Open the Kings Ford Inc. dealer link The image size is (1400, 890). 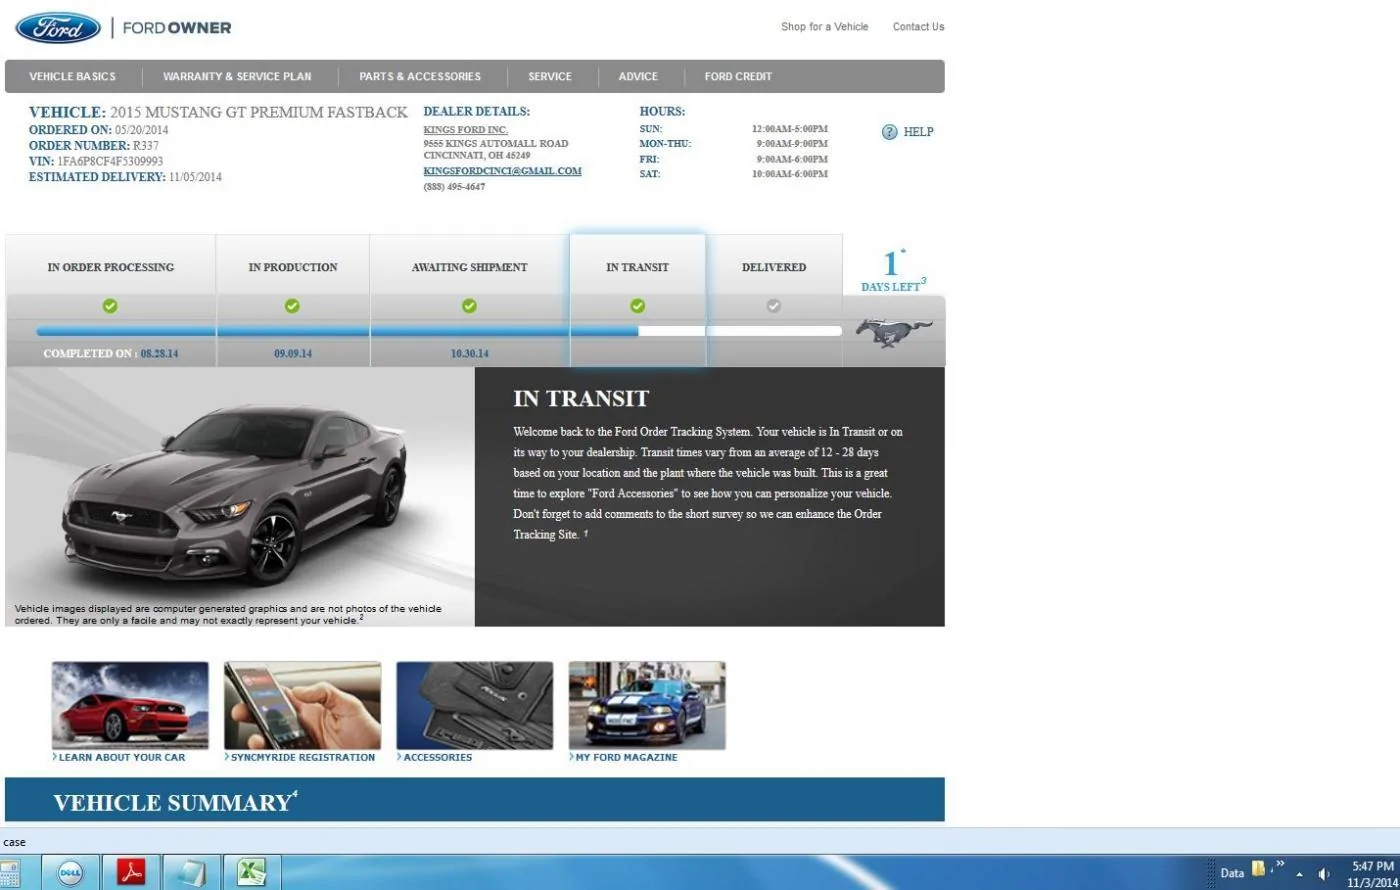465,130
